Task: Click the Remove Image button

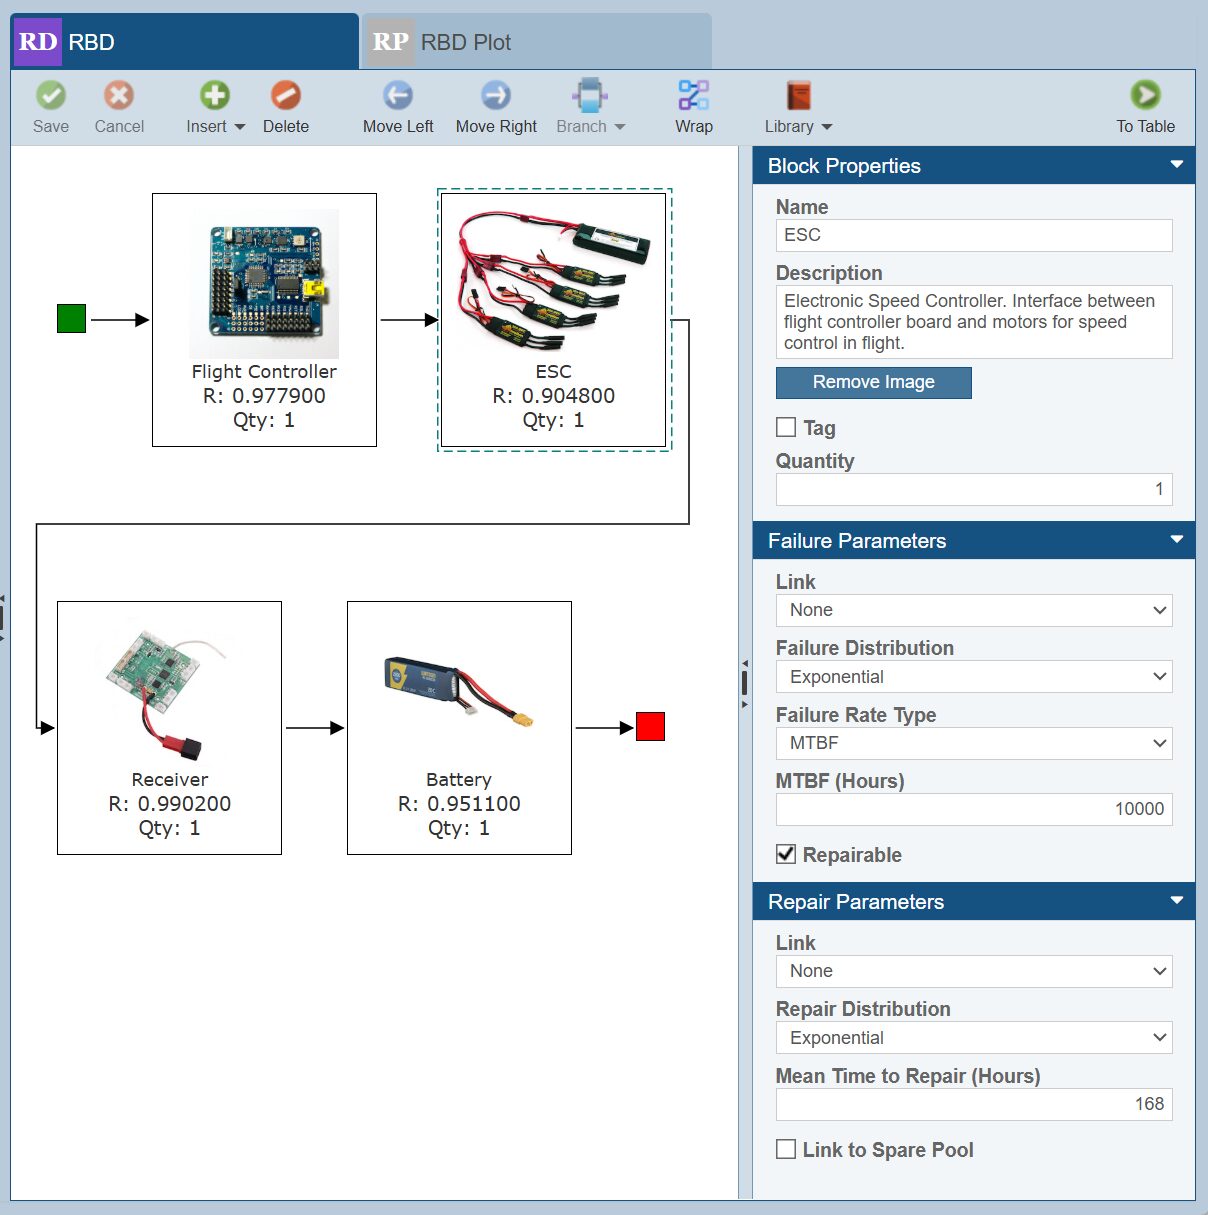Action: tap(873, 383)
